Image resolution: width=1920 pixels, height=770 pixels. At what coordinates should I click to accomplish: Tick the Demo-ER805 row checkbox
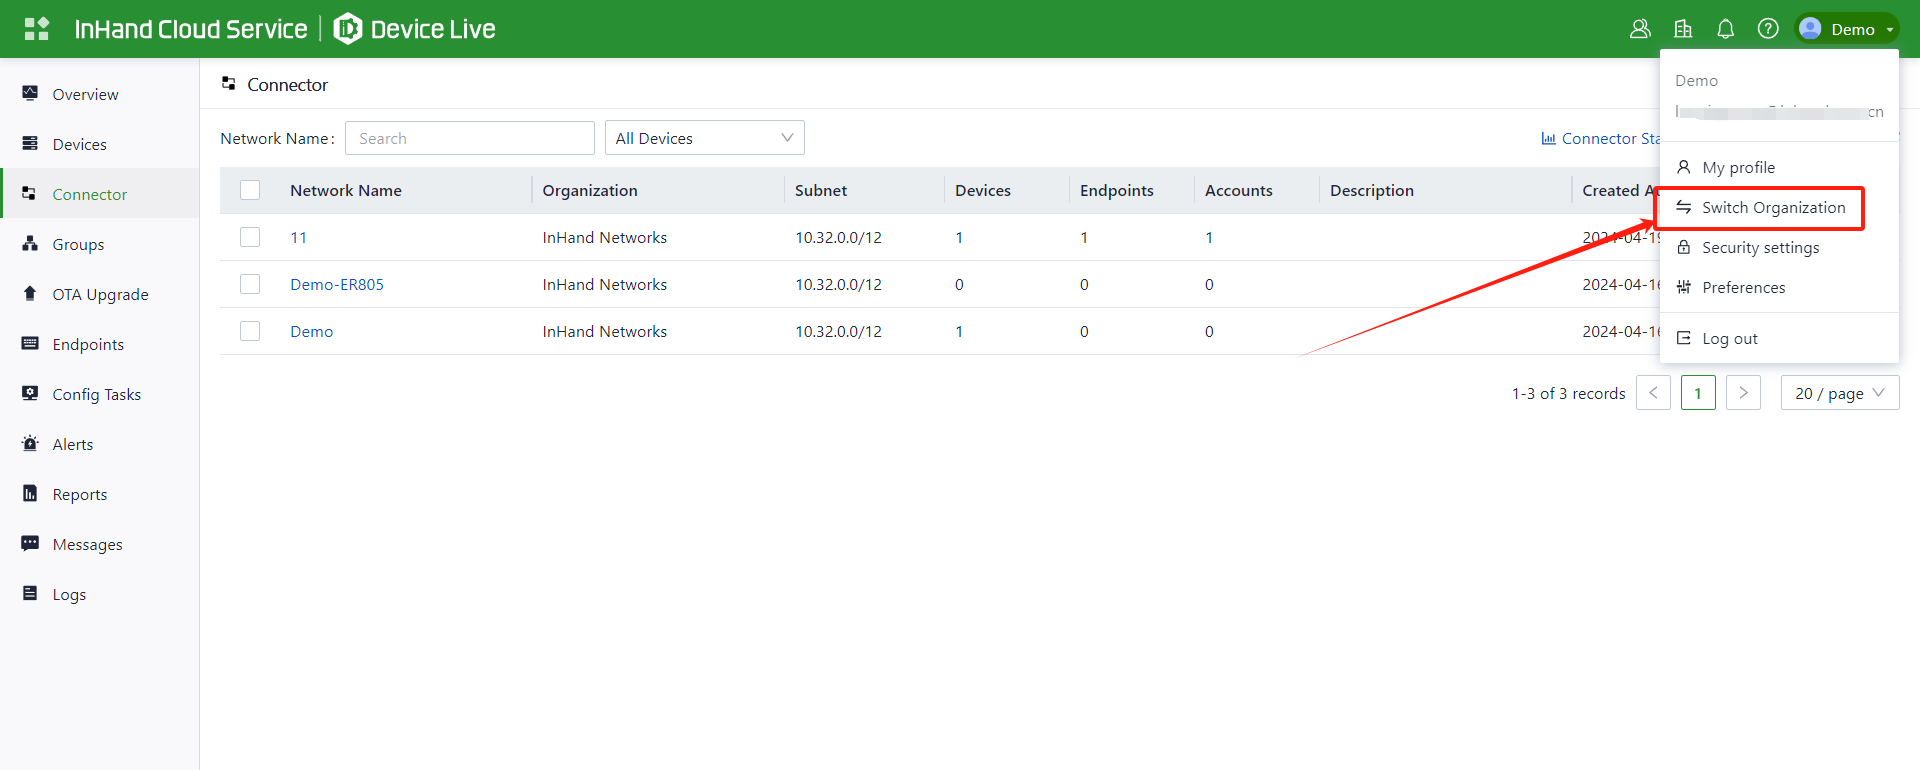coord(250,284)
